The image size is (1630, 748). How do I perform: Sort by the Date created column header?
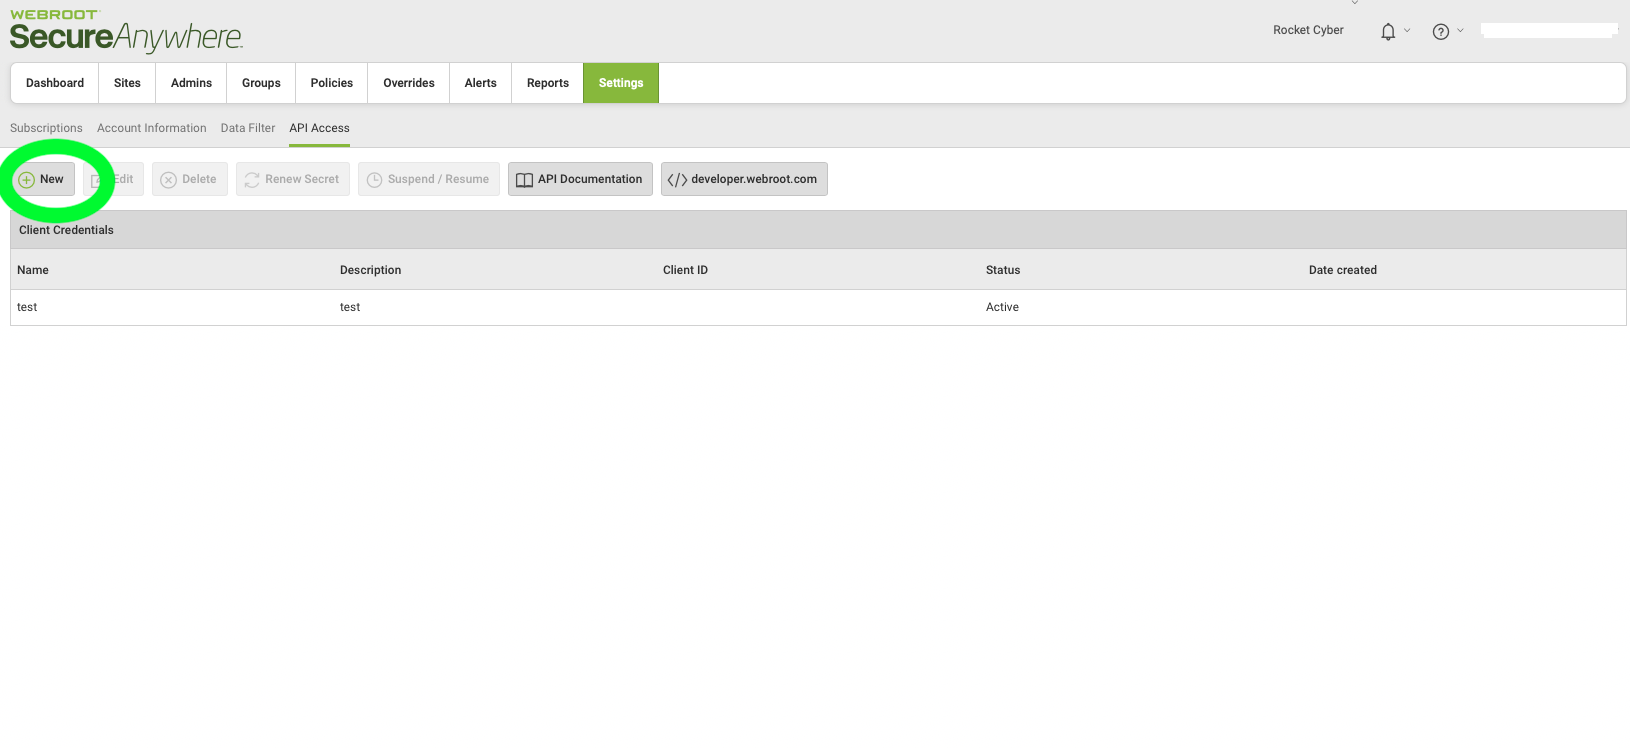pos(1343,270)
